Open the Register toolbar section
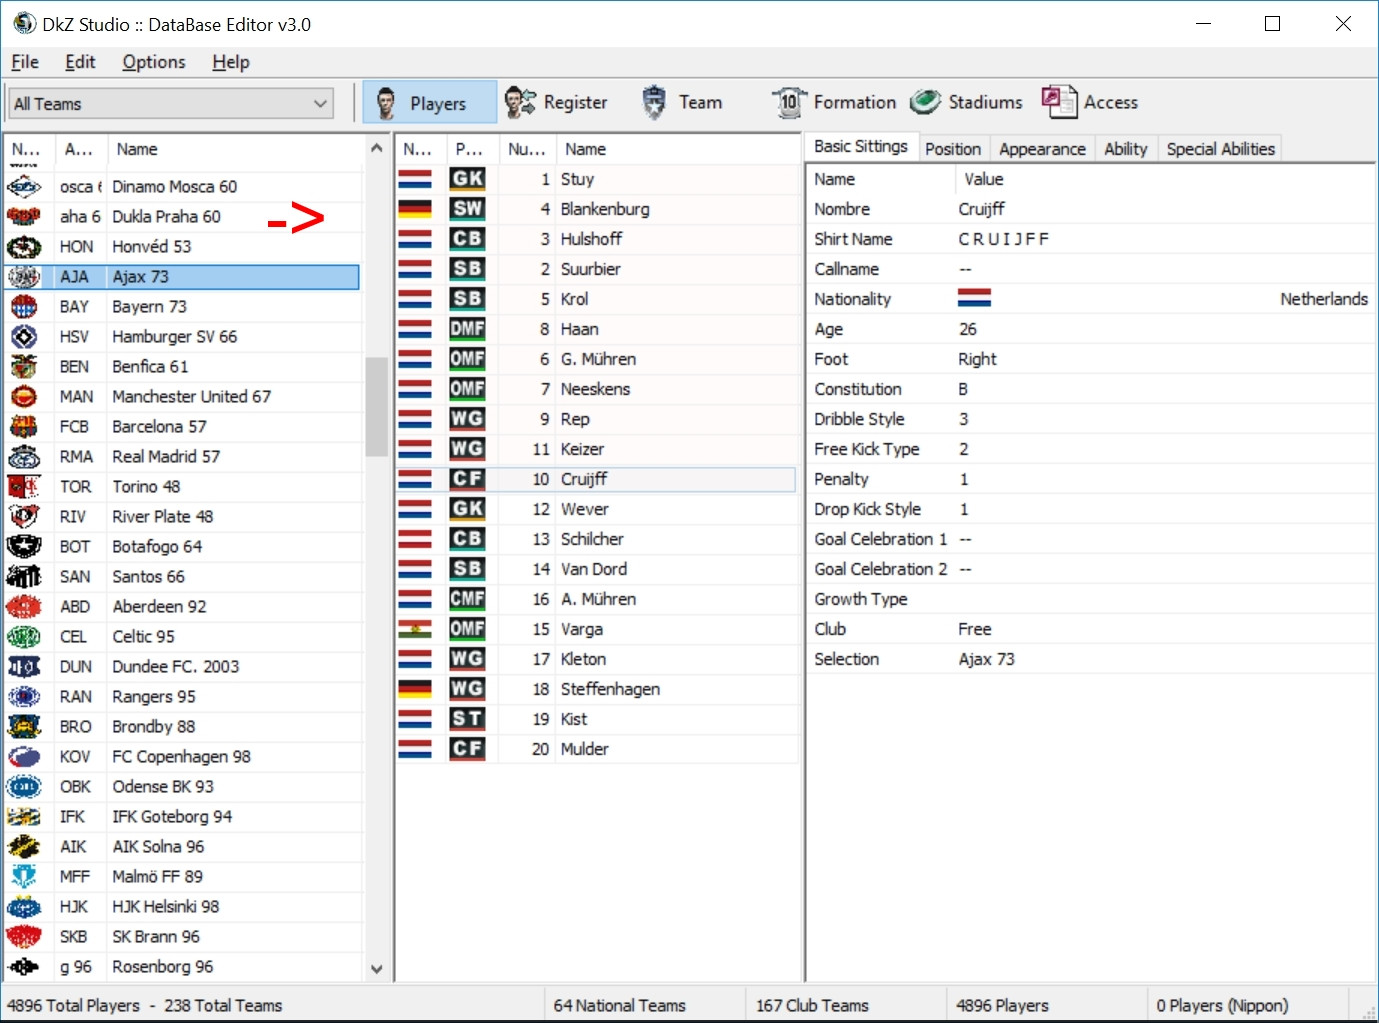The image size is (1379, 1023). pyautogui.click(x=556, y=102)
